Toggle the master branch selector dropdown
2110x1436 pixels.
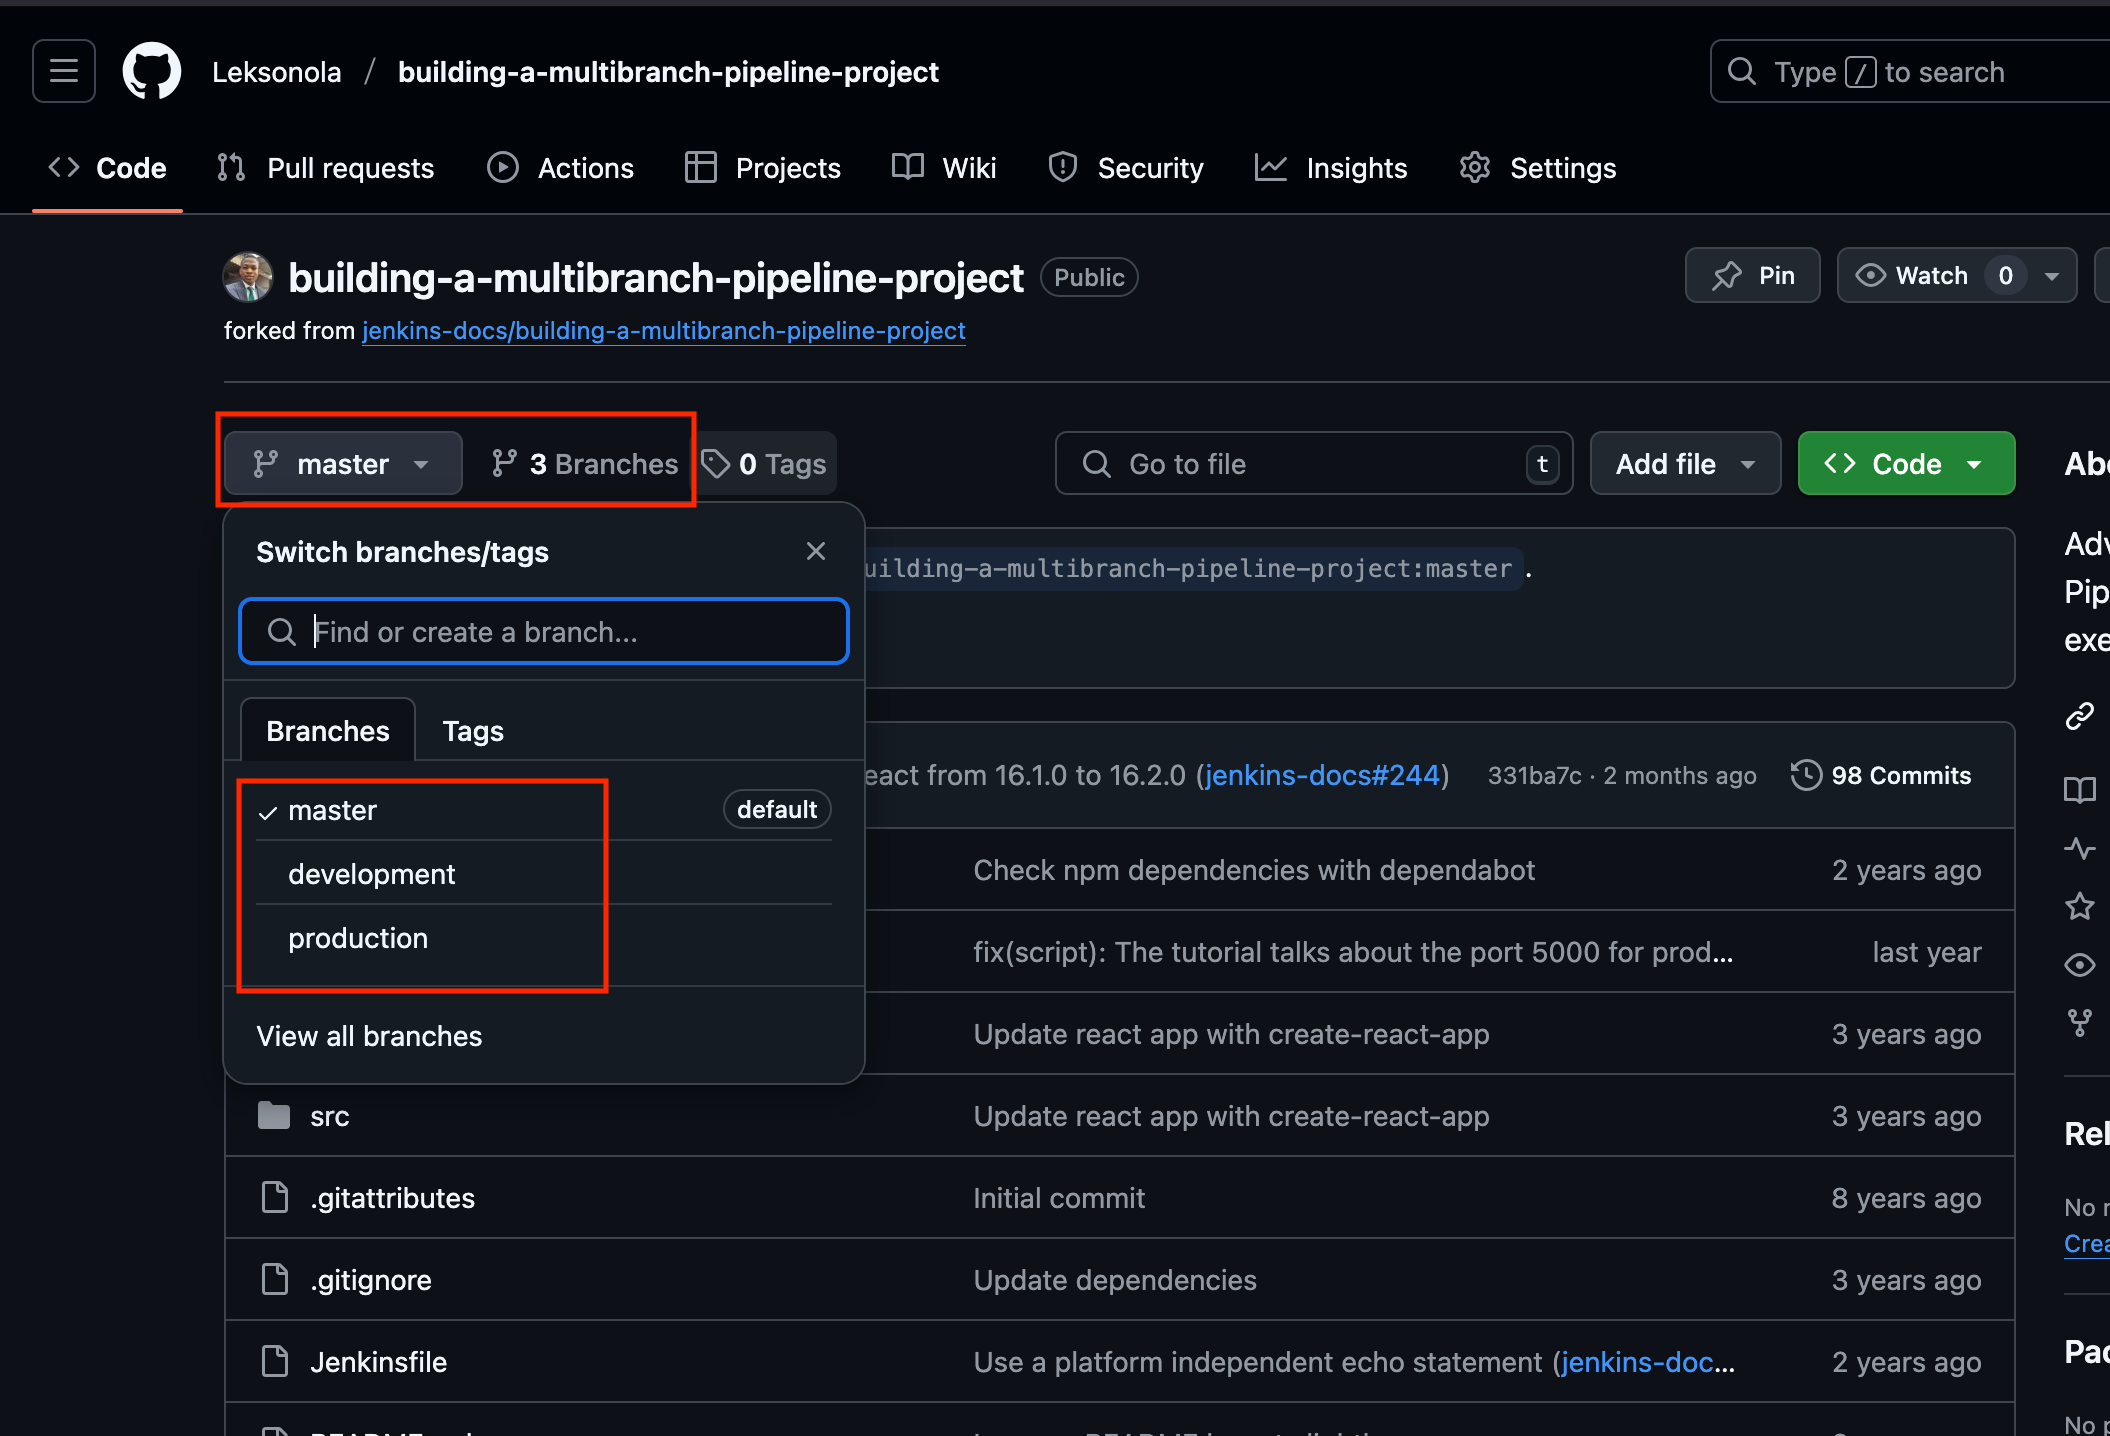[x=343, y=464]
